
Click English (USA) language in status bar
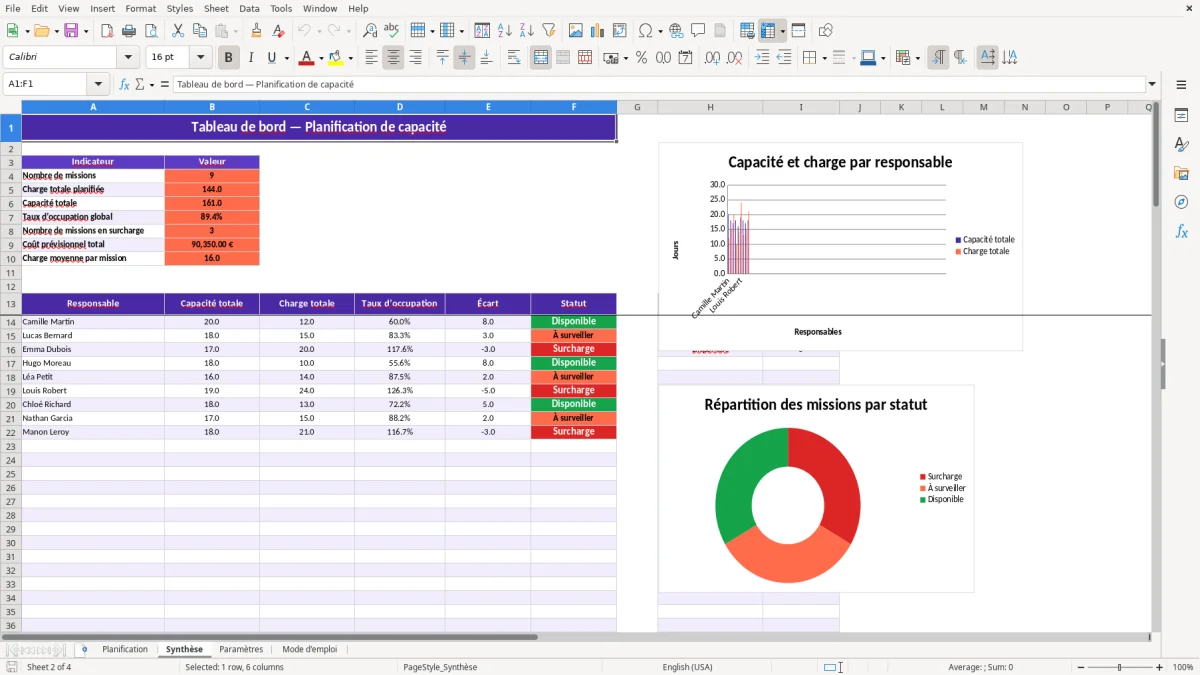(x=687, y=667)
